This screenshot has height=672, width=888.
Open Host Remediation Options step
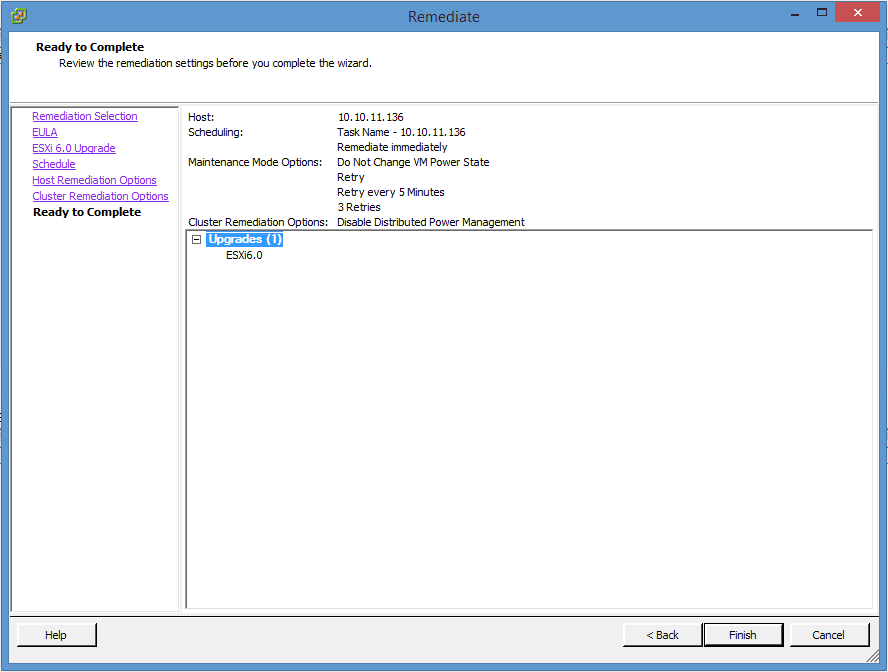tap(94, 180)
